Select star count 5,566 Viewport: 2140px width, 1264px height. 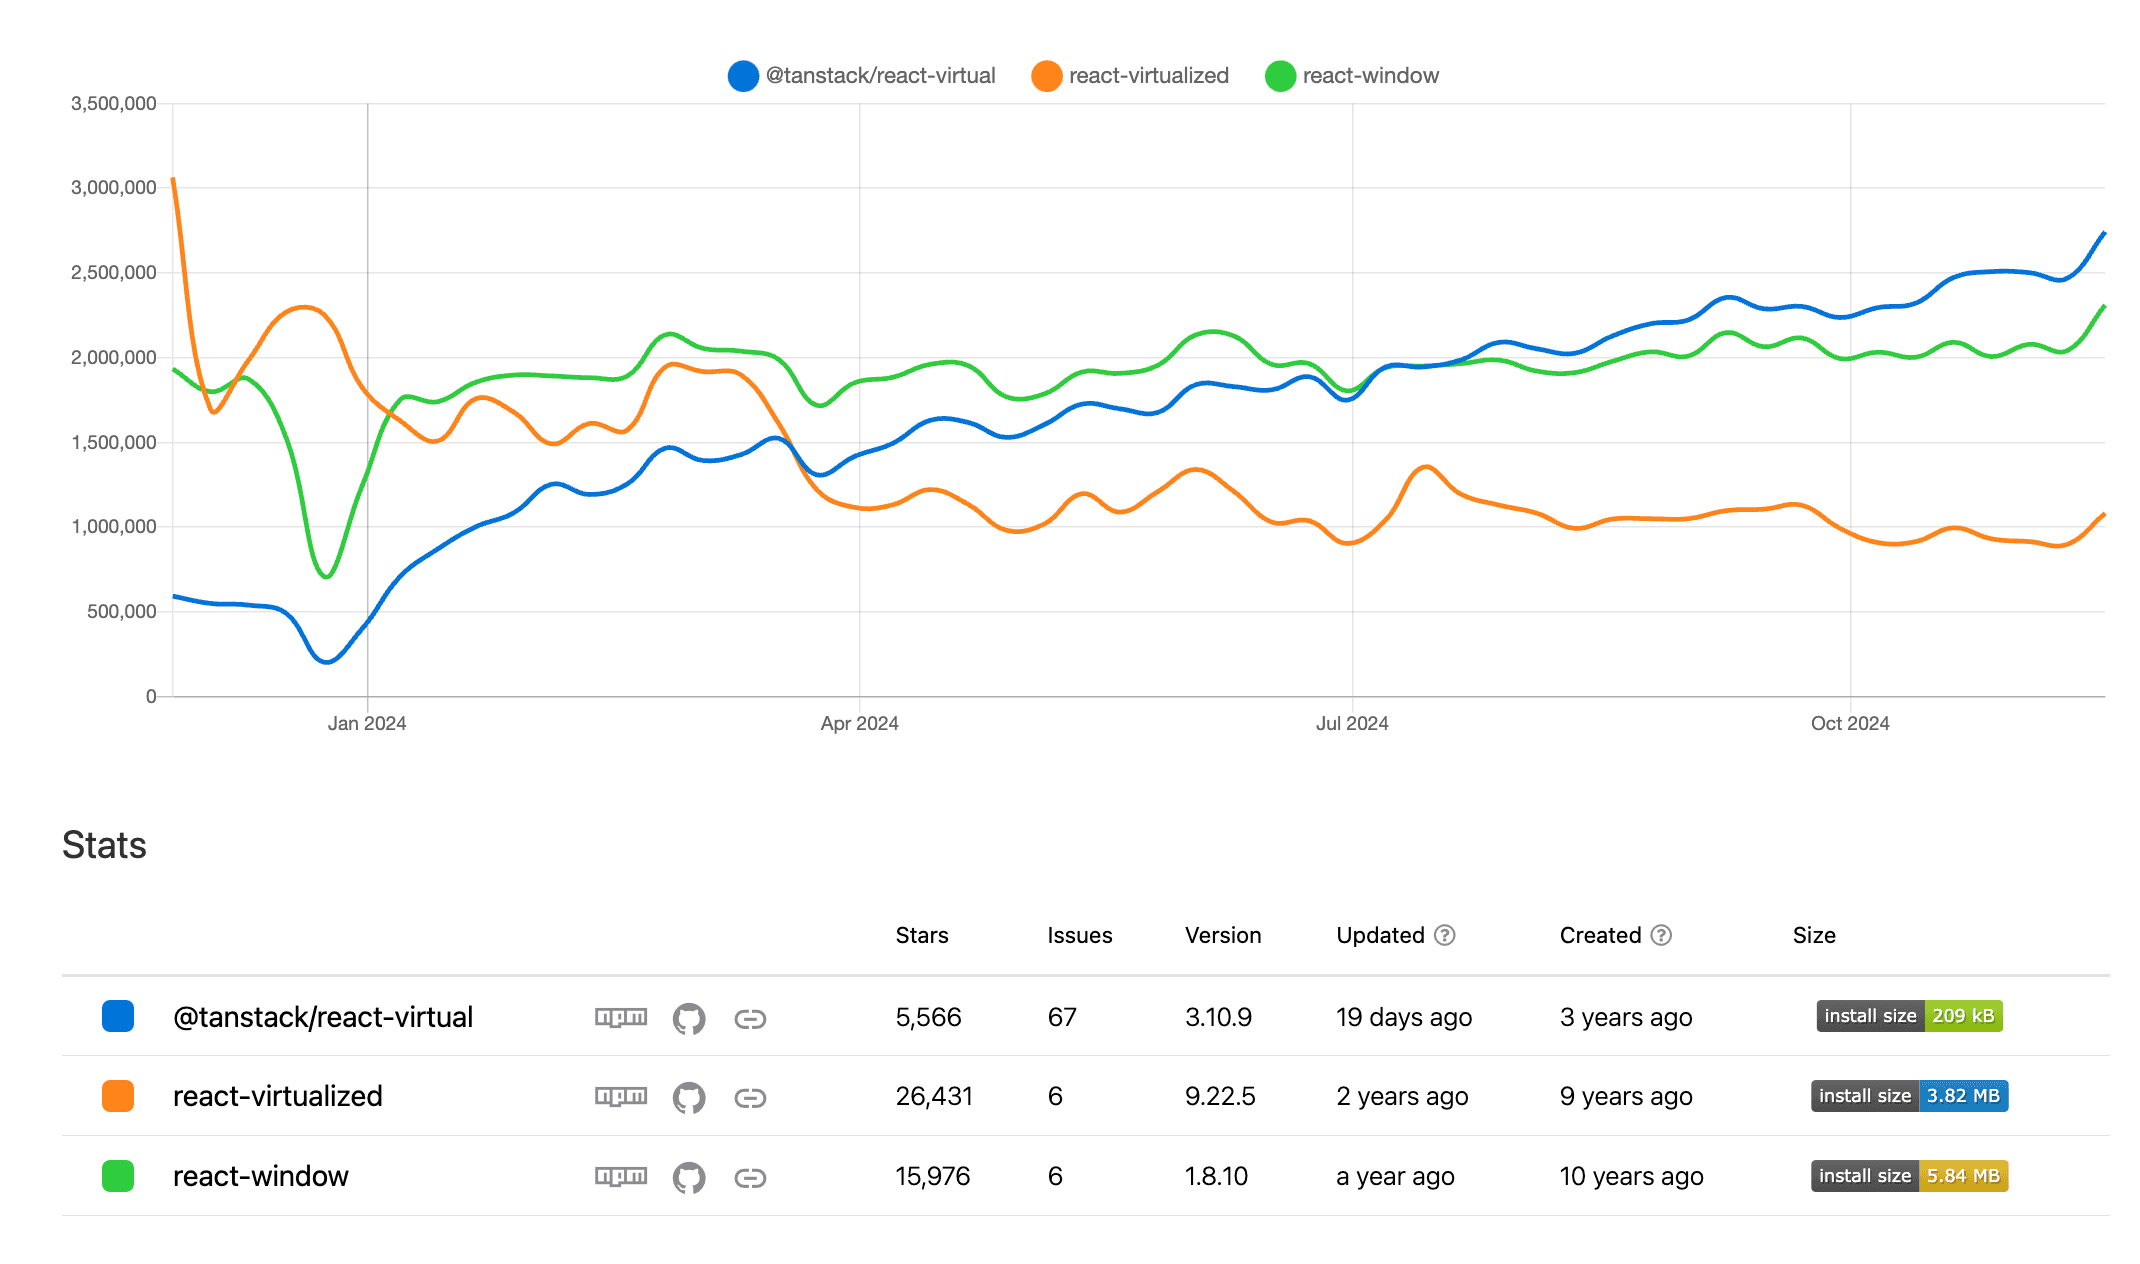point(928,1017)
